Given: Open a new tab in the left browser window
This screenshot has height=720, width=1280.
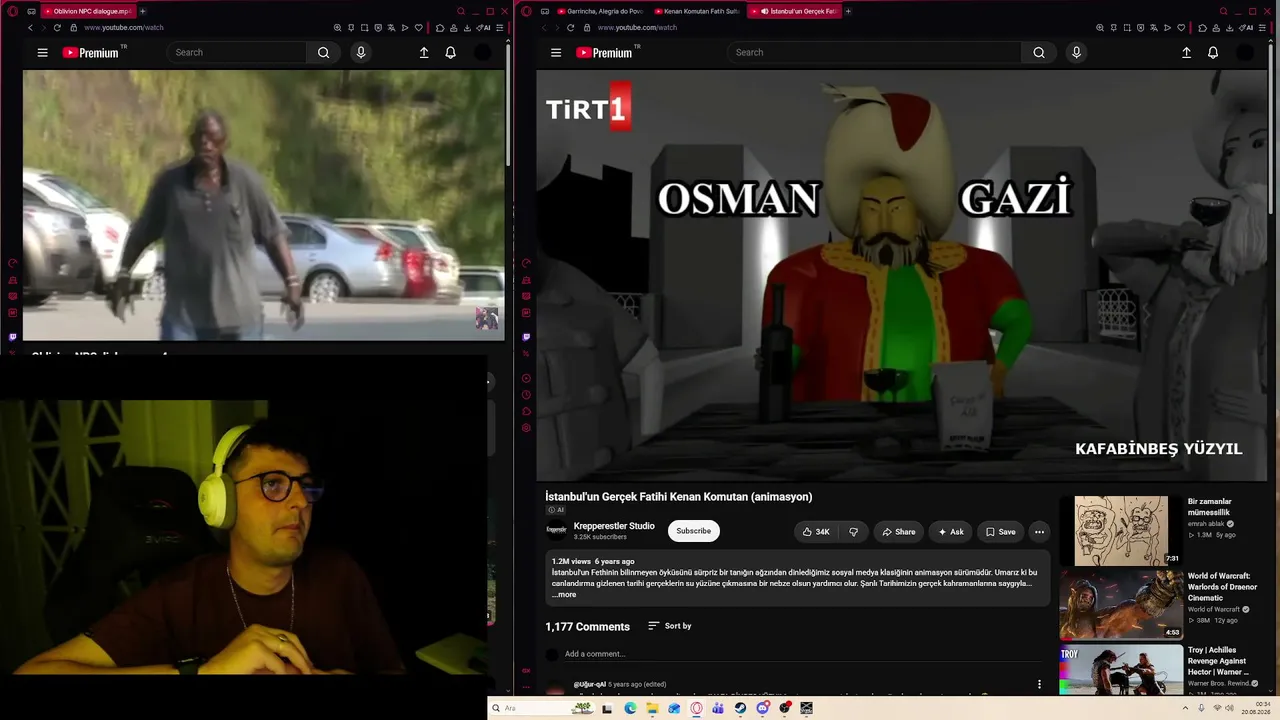Looking at the screenshot, I should point(142,11).
